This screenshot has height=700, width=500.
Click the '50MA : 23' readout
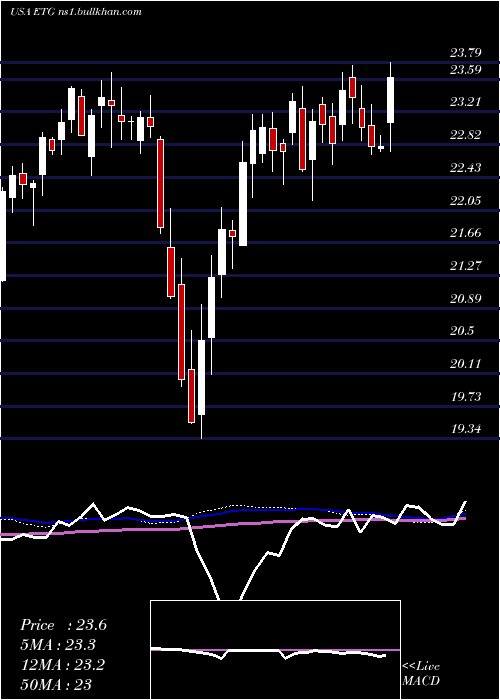click(56, 684)
